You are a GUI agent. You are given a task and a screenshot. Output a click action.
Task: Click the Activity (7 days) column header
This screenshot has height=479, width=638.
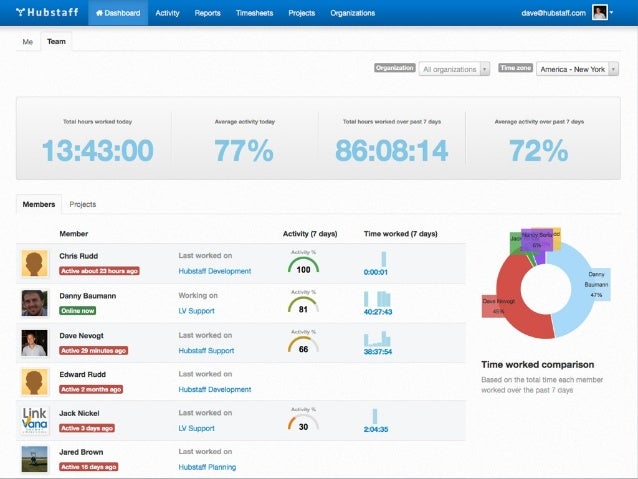click(x=310, y=234)
